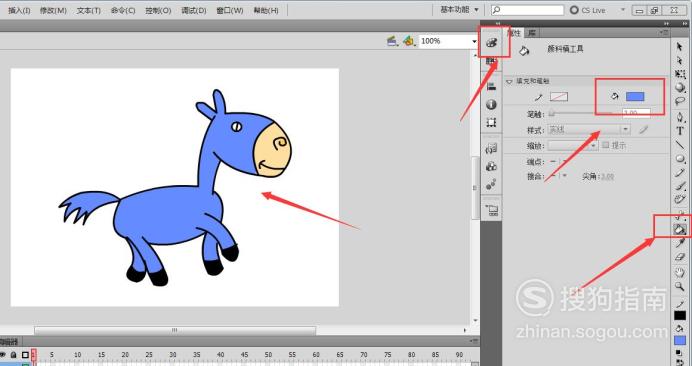Viewport: 692px width, 366px height.
Task: Click the Properties panel blue fill swatch
Action: [635, 96]
